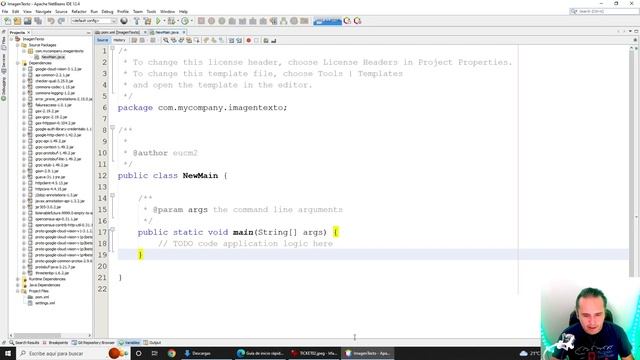Image resolution: width=640 pixels, height=360 pixels.
Task: Build project with hammer icon
Action: (x=137, y=21)
